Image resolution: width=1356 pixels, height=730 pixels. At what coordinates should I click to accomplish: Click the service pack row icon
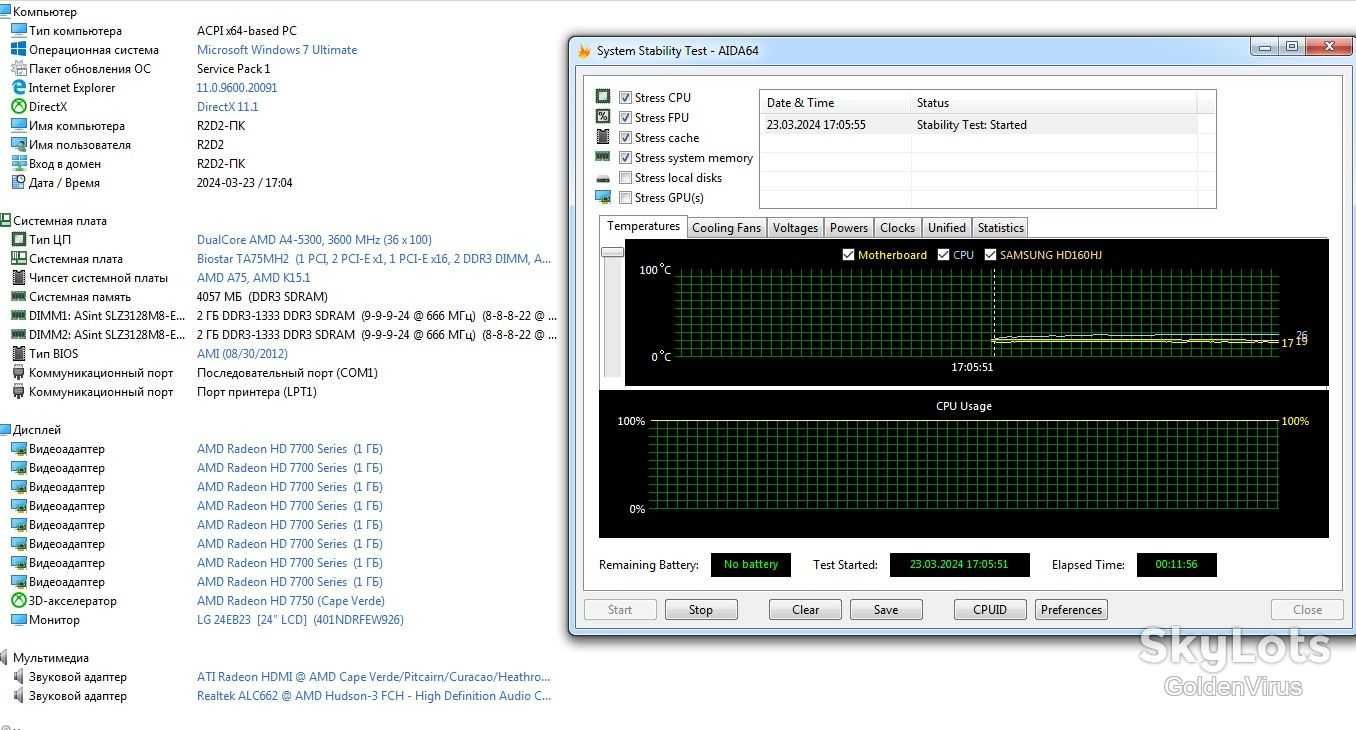point(18,69)
